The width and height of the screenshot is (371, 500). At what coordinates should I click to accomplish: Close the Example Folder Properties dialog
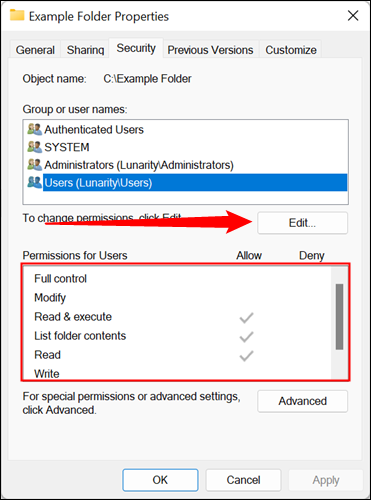353,16
